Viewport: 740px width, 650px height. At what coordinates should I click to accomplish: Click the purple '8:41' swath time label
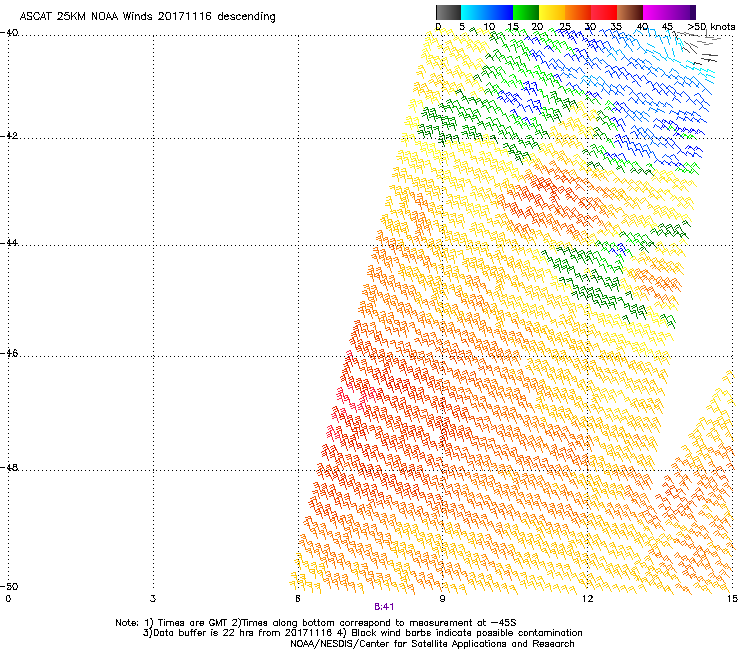tap(384, 607)
